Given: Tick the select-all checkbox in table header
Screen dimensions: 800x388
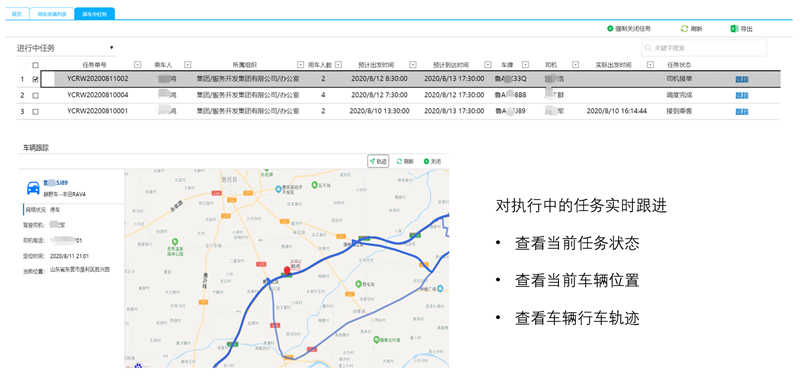Looking at the screenshot, I should tap(35, 65).
